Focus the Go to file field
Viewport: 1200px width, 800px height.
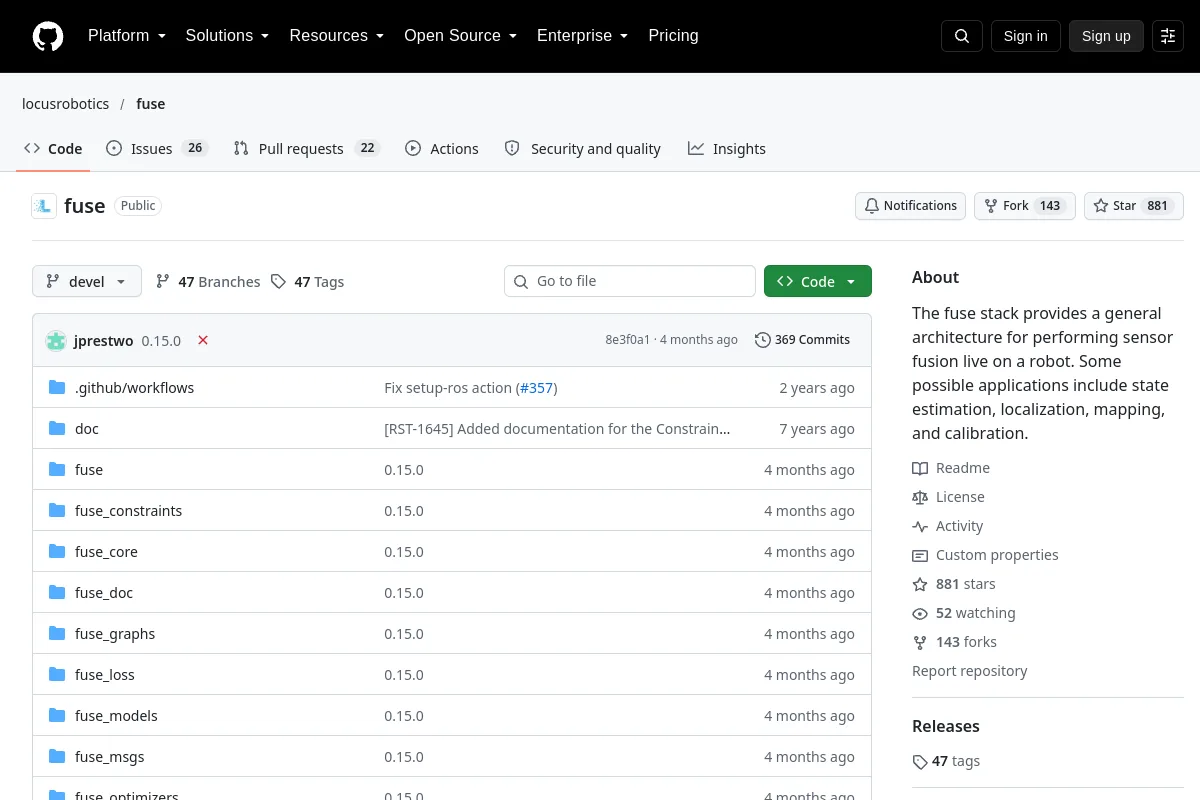point(630,282)
